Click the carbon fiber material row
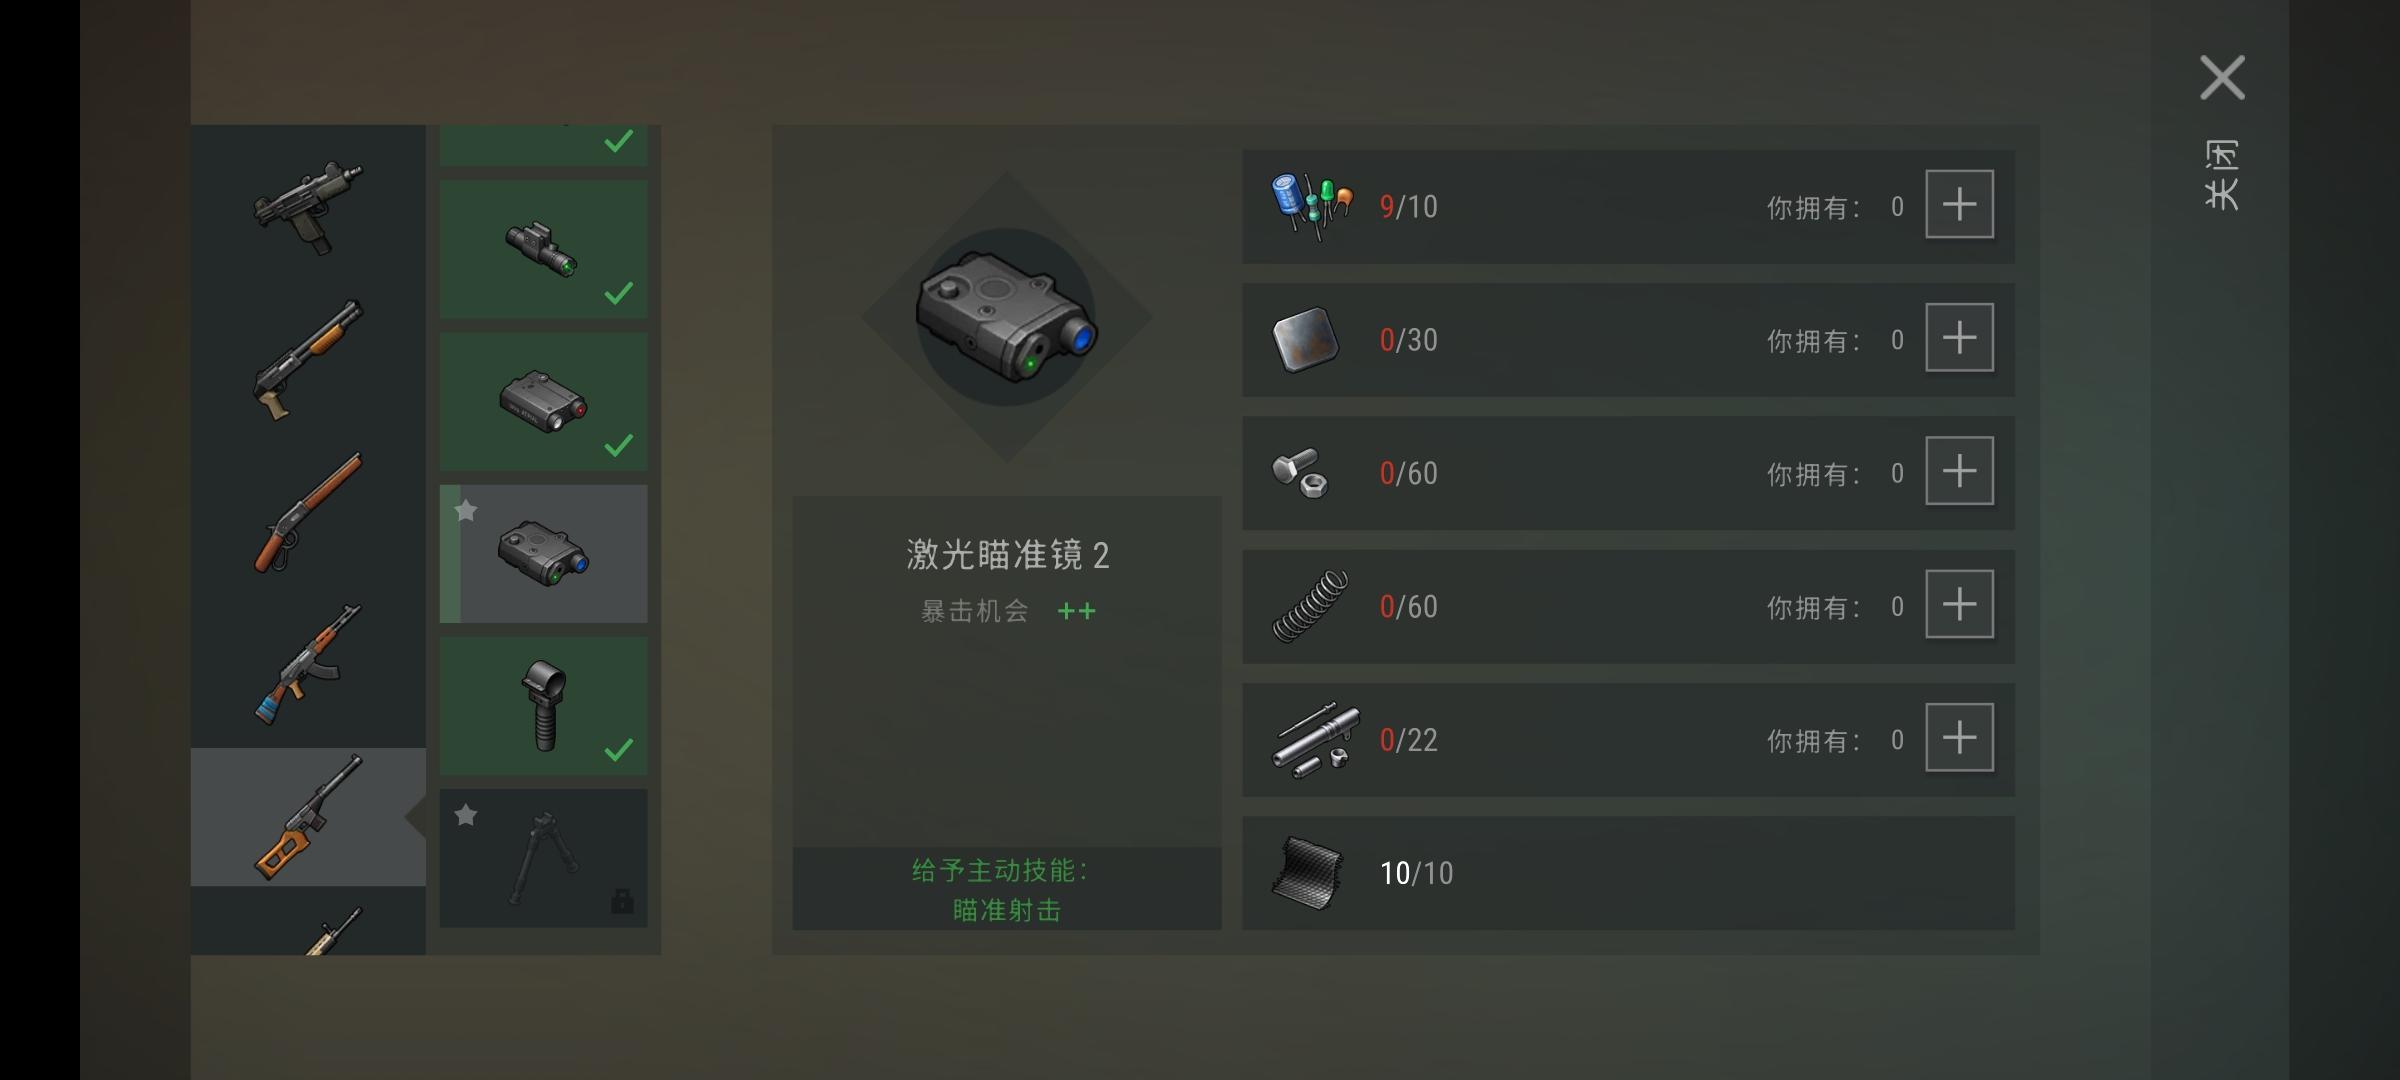This screenshot has height=1080, width=2400. point(1628,873)
